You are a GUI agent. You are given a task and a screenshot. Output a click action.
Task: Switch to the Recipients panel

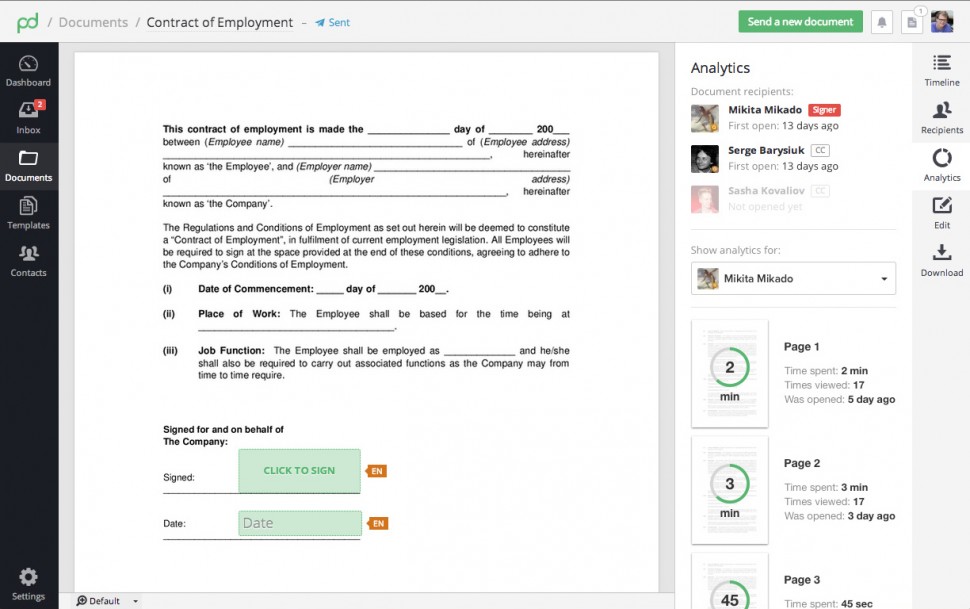(x=942, y=118)
